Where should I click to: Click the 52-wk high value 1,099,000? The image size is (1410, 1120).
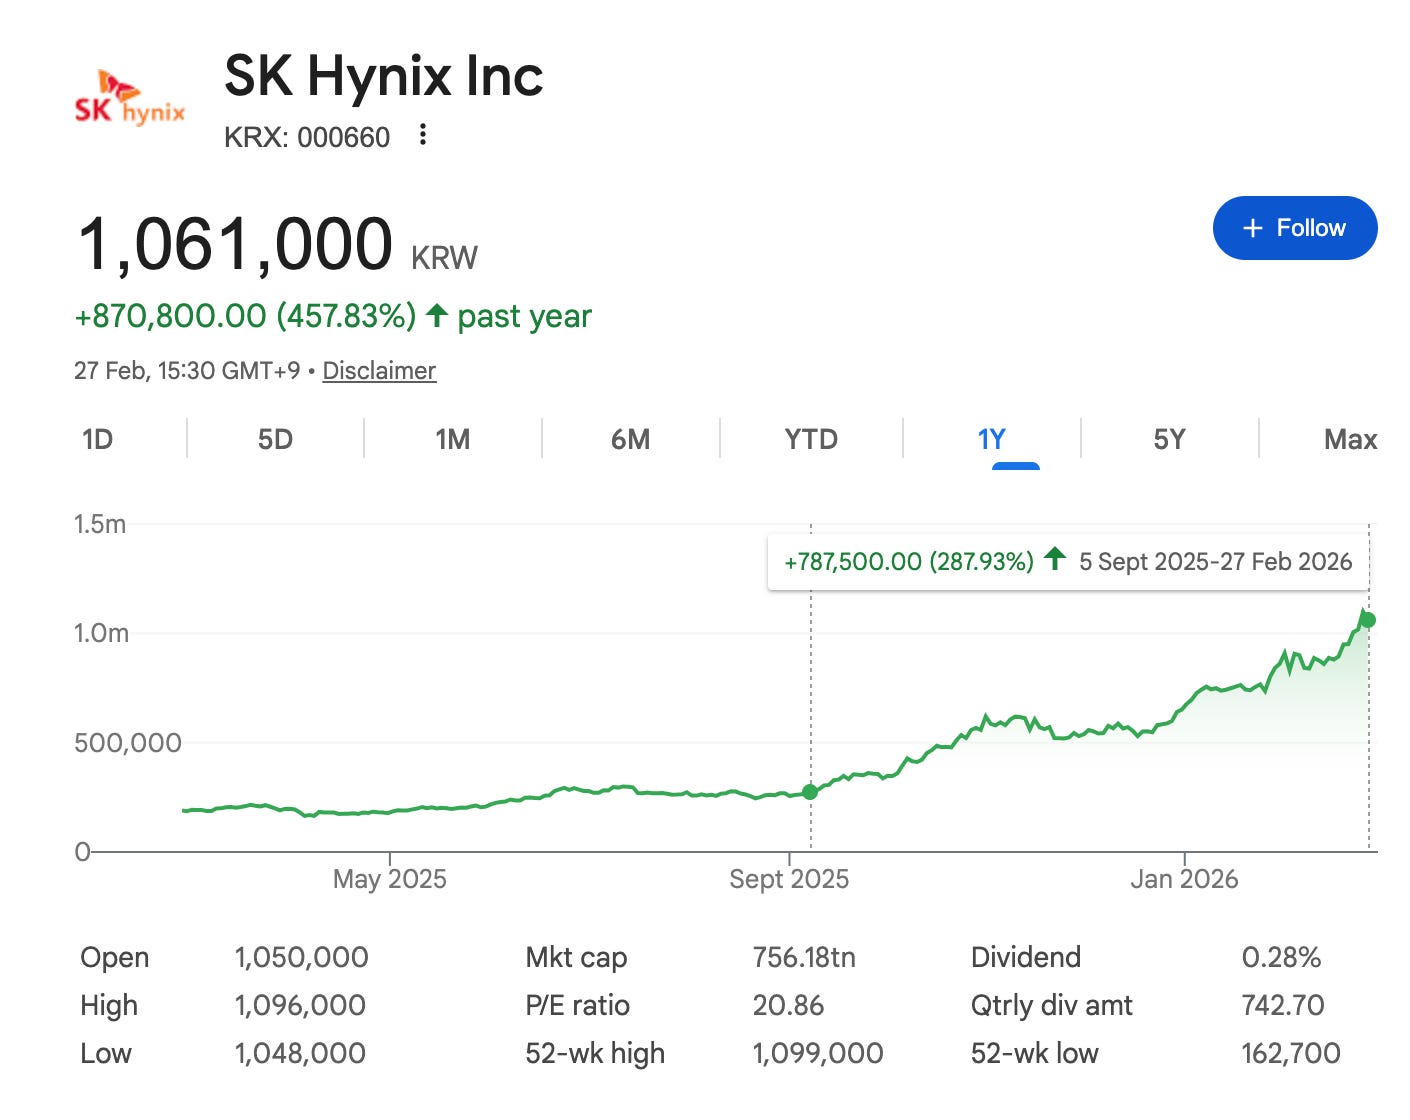coord(818,1053)
